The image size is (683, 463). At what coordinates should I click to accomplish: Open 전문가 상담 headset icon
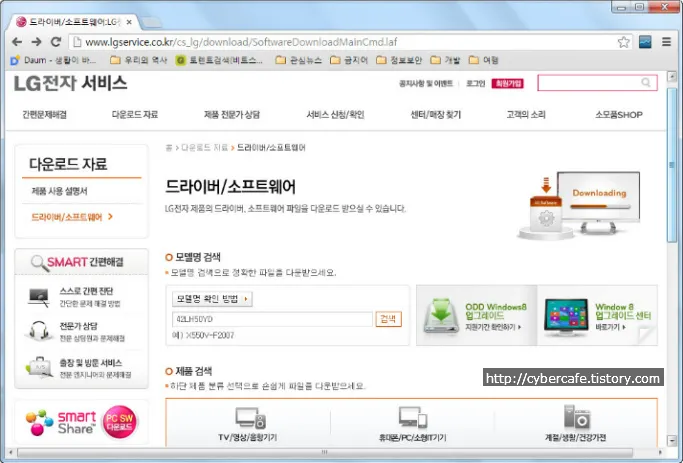point(39,331)
